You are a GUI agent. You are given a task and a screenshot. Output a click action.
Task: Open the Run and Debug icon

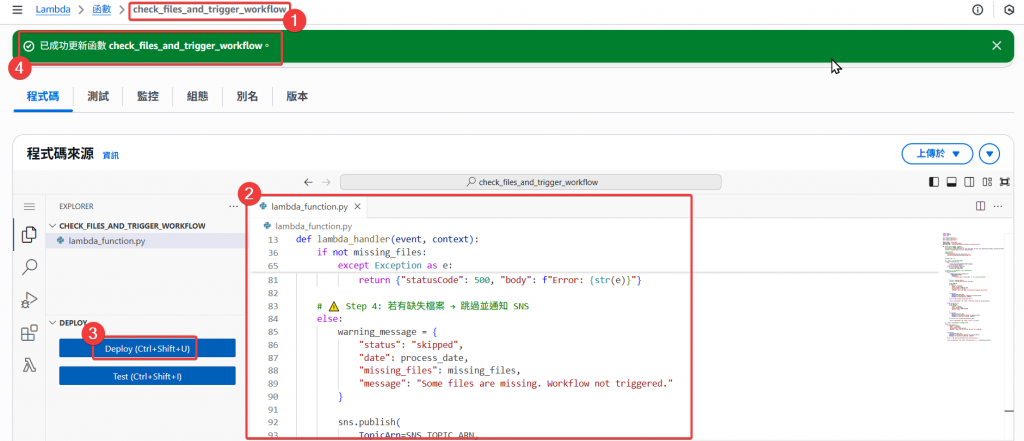click(x=29, y=300)
